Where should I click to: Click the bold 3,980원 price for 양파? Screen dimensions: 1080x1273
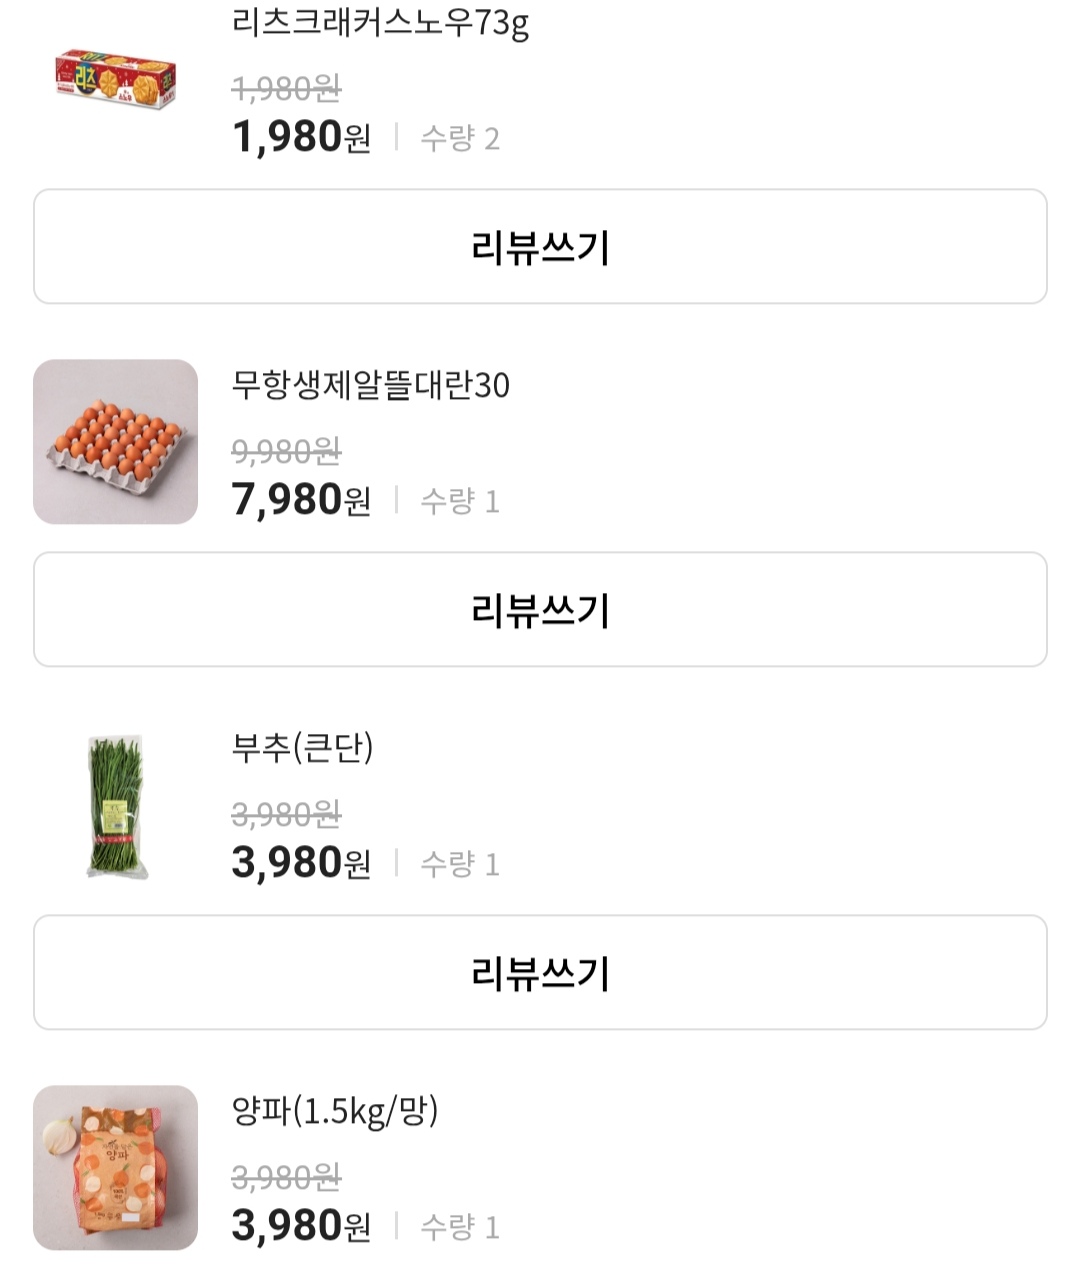pyautogui.click(x=301, y=1226)
